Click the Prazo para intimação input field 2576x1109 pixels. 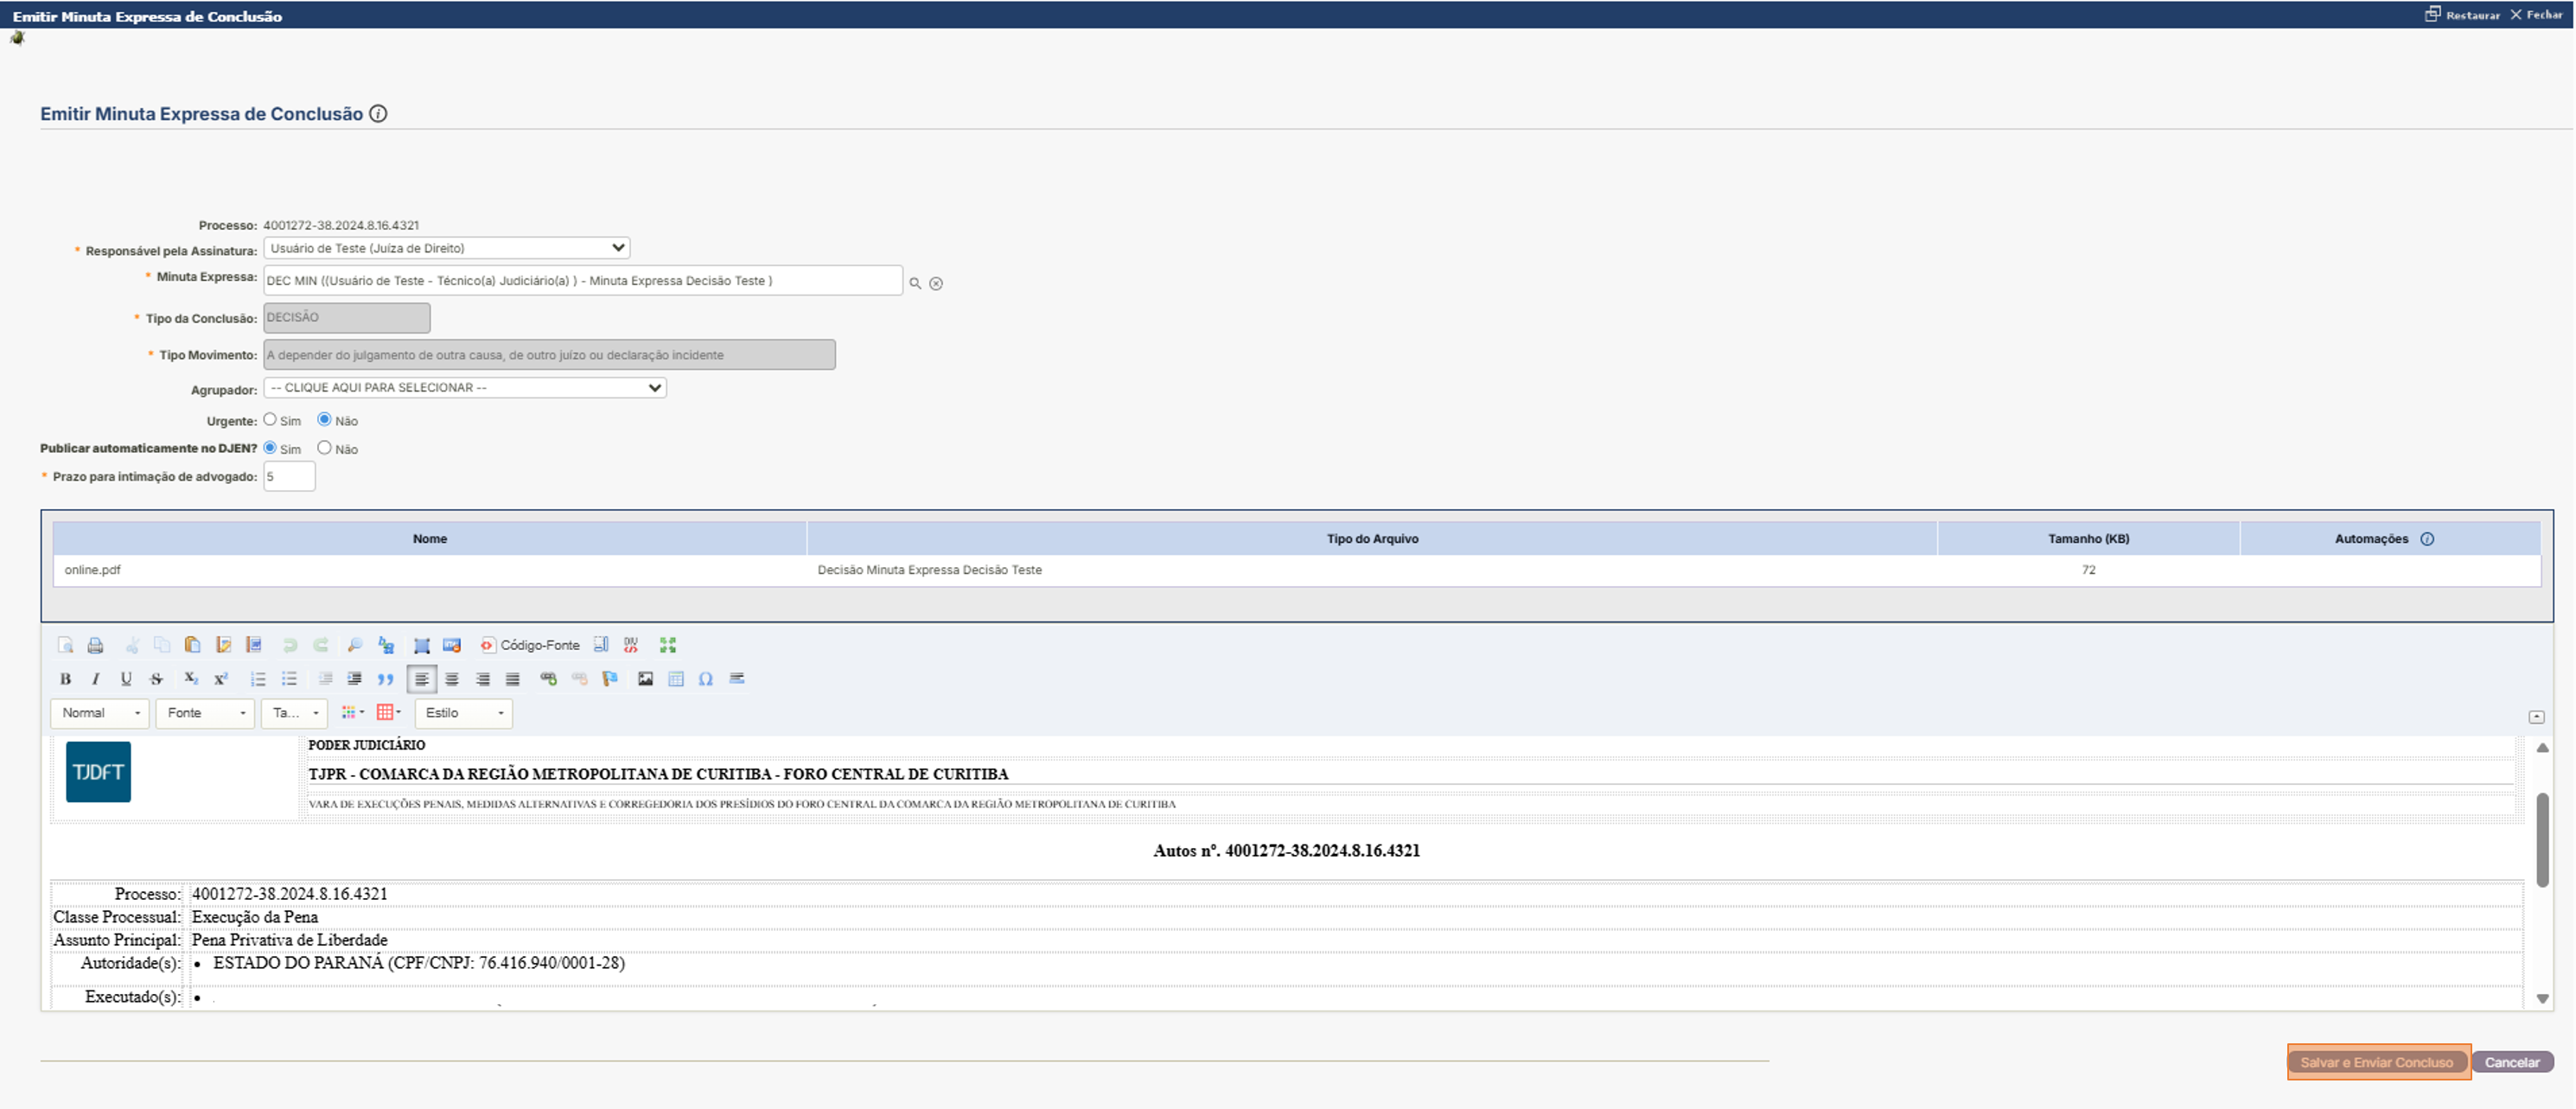[289, 477]
